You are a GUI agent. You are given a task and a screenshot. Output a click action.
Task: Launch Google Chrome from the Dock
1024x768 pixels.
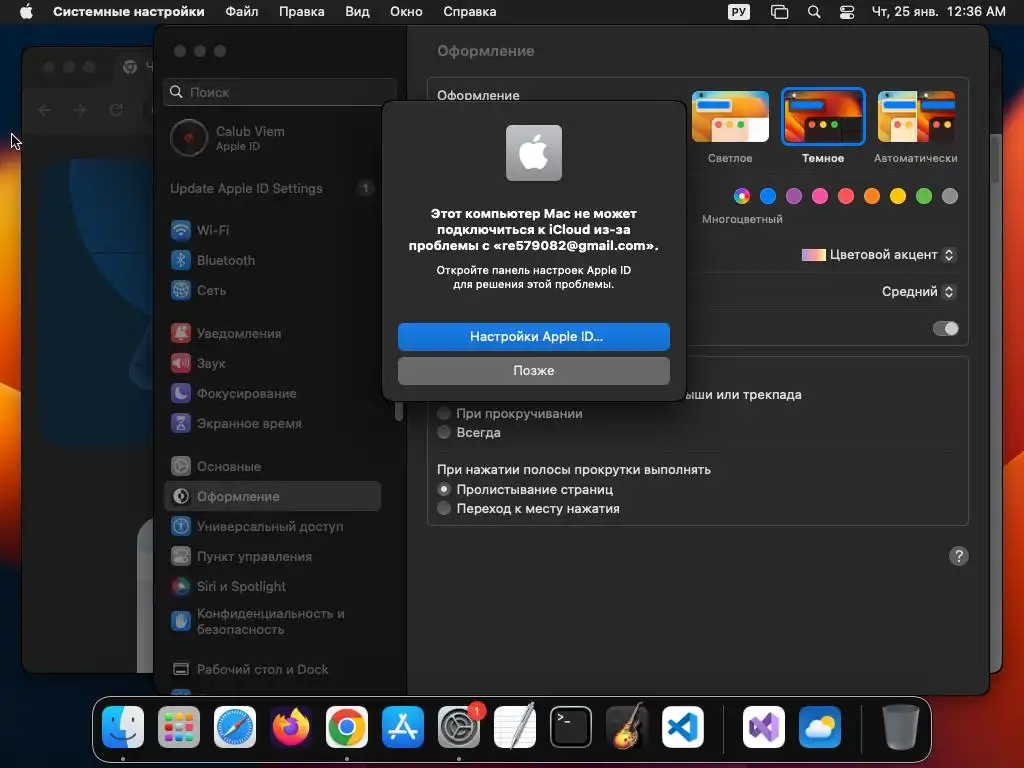tap(347, 727)
